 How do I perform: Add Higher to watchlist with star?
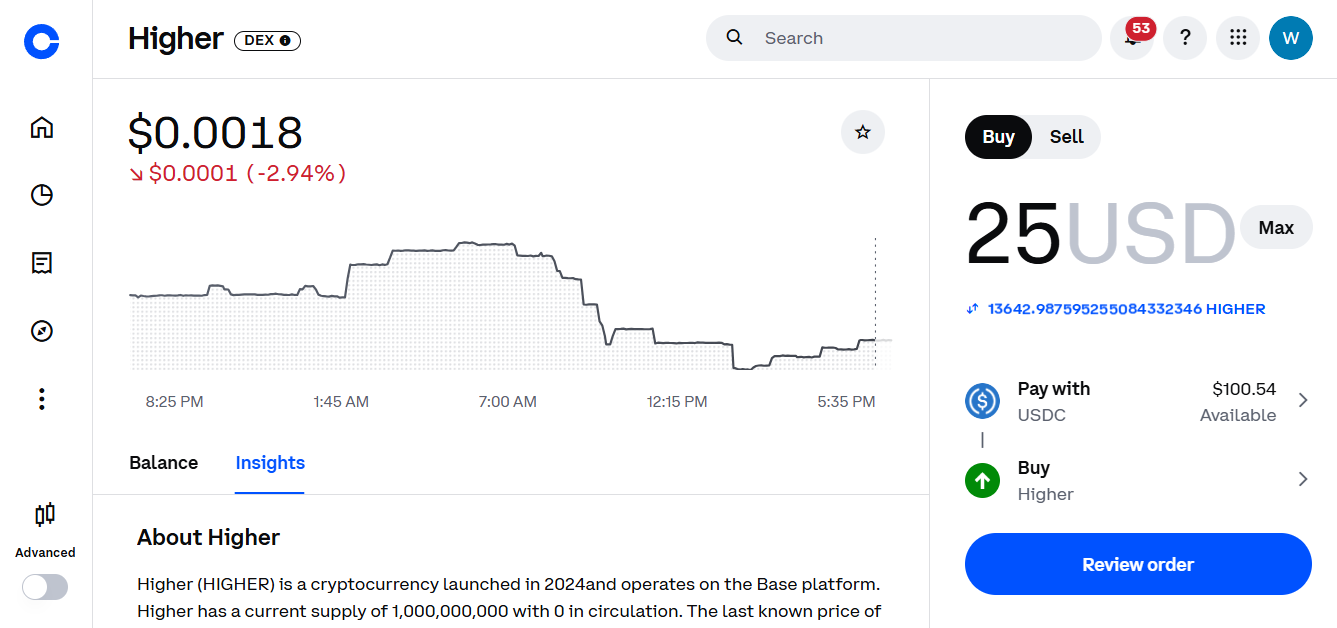click(x=862, y=132)
